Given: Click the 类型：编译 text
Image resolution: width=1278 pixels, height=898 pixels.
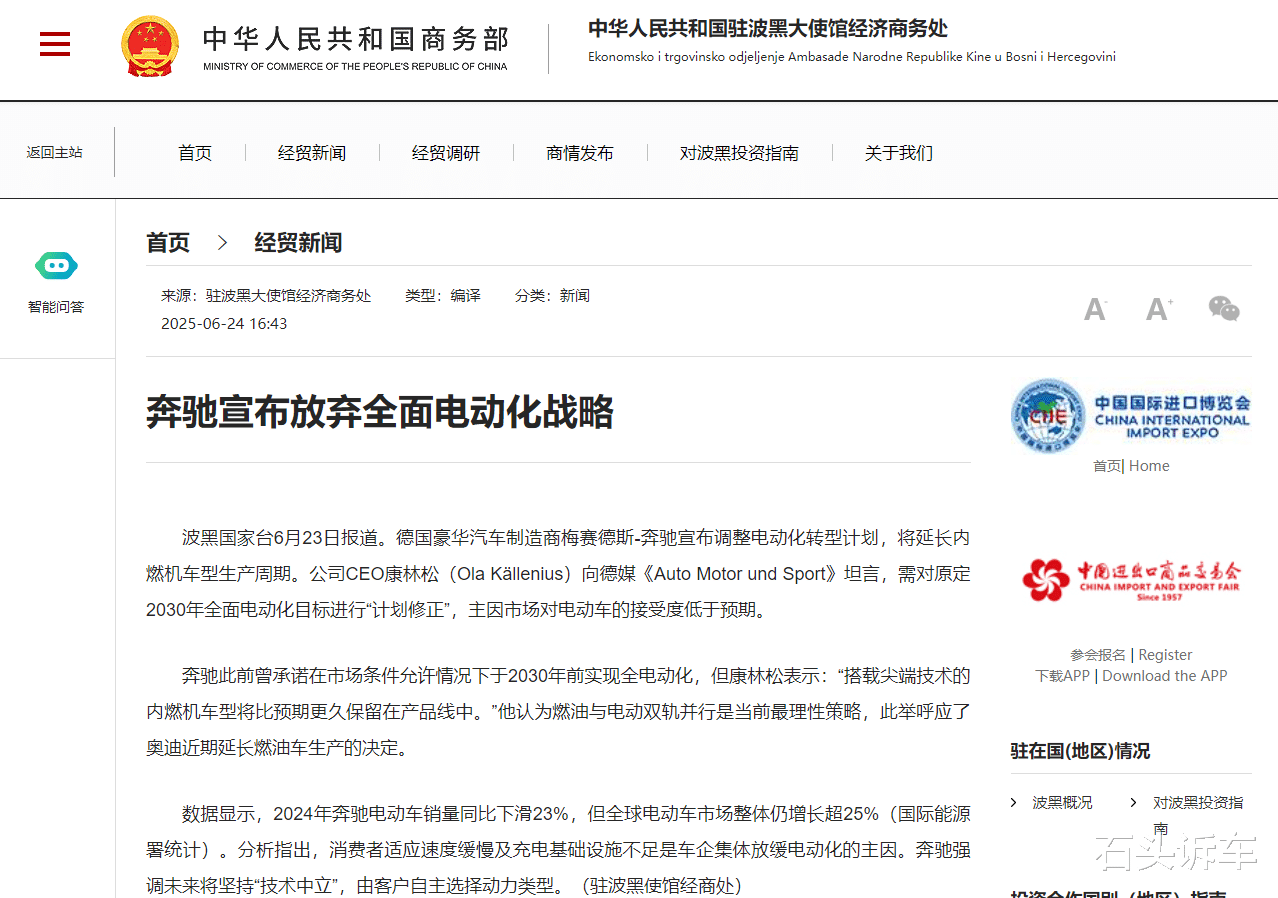Looking at the screenshot, I should point(443,296).
